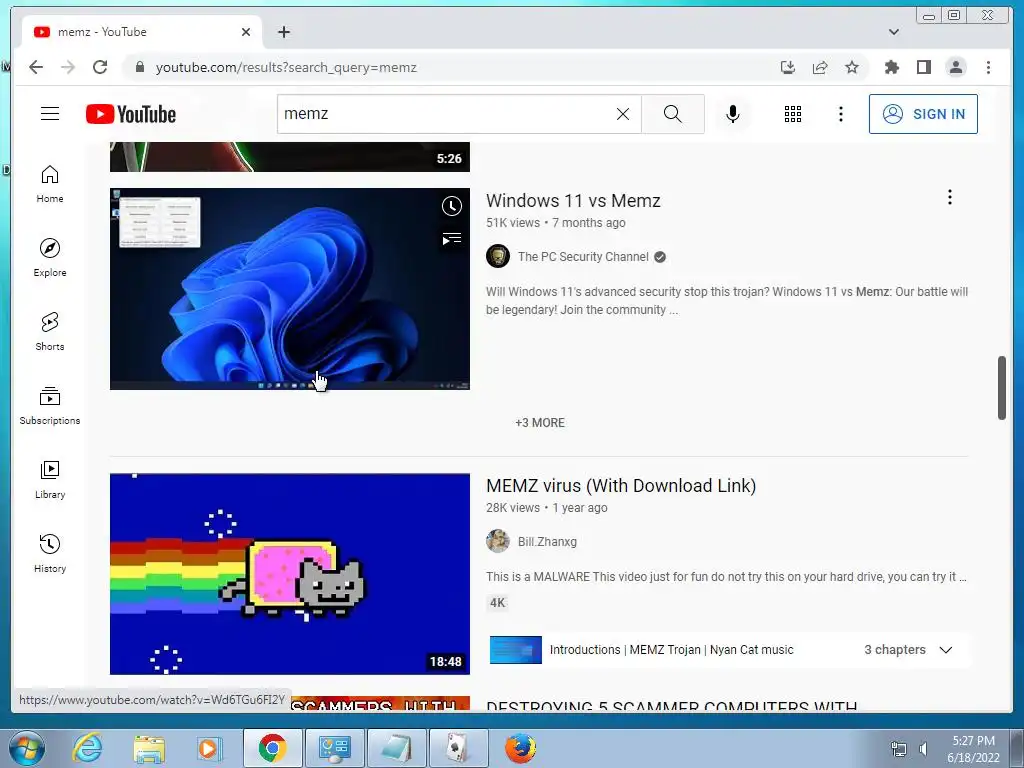Open the Chrome three-dot menu

(x=988, y=67)
